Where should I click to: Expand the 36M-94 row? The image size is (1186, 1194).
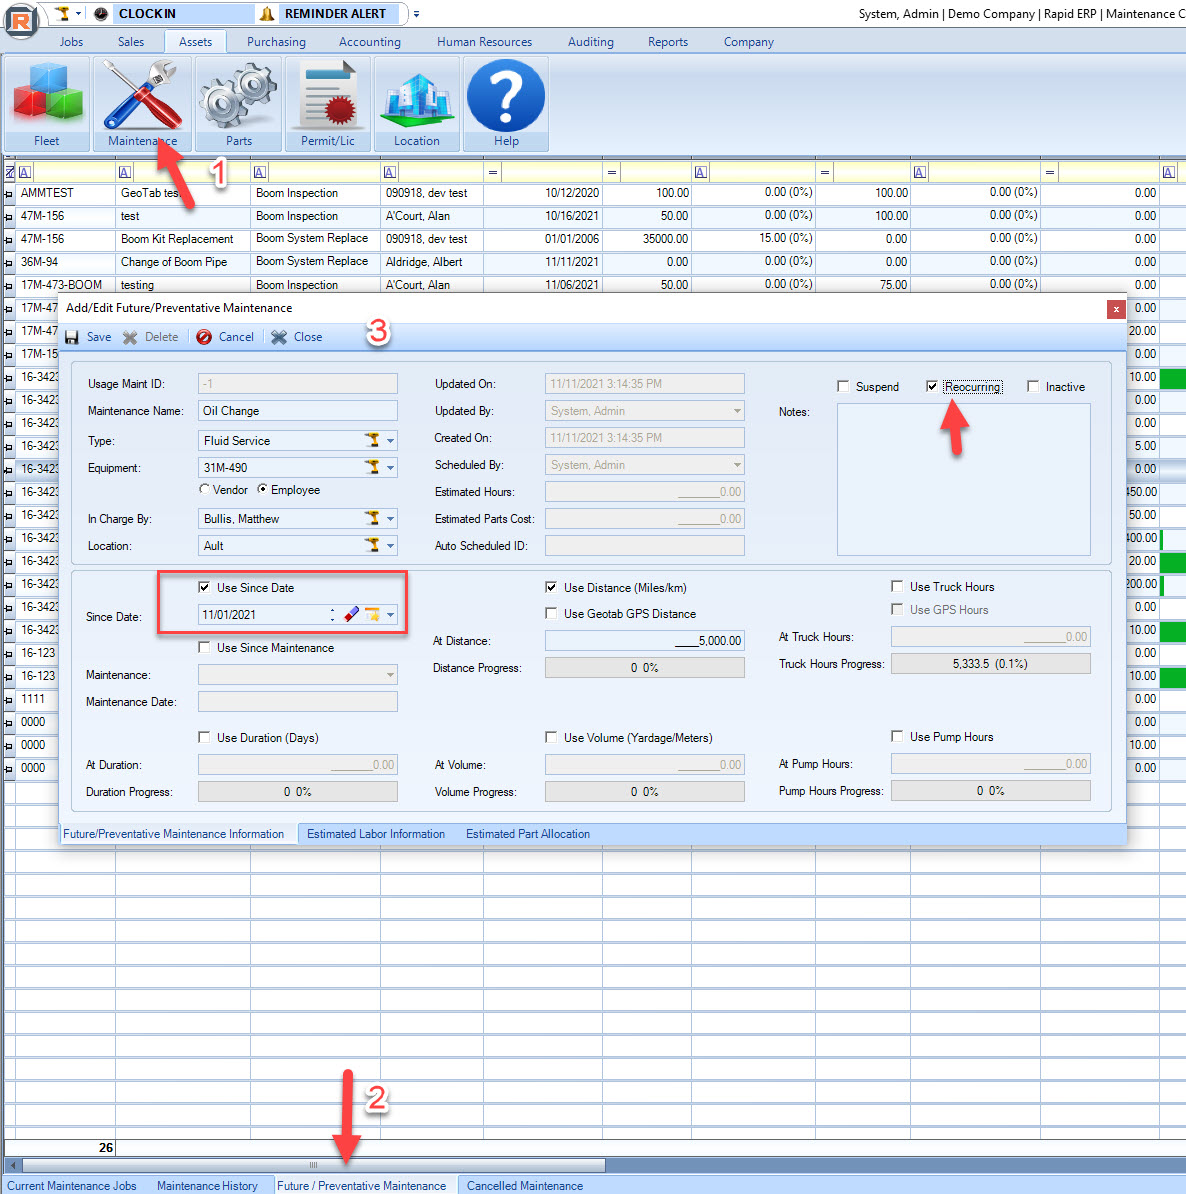click(x=9, y=263)
